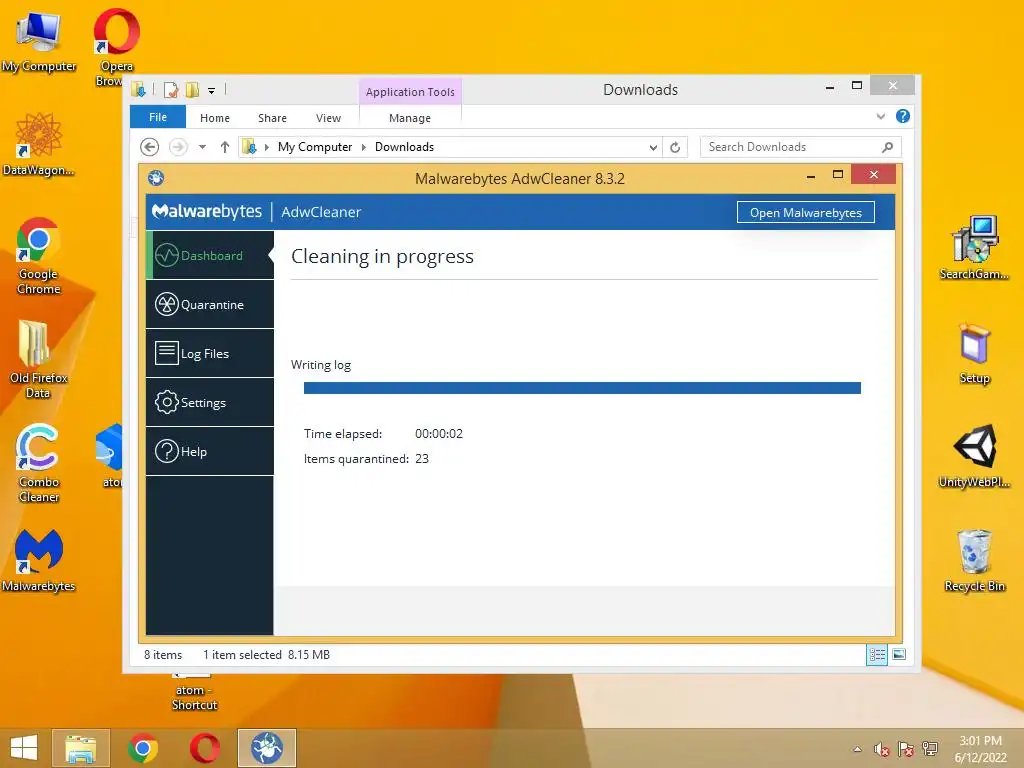Image resolution: width=1024 pixels, height=768 pixels.
Task: Open Malwarebytes desktop shortcut
Action: 39,560
